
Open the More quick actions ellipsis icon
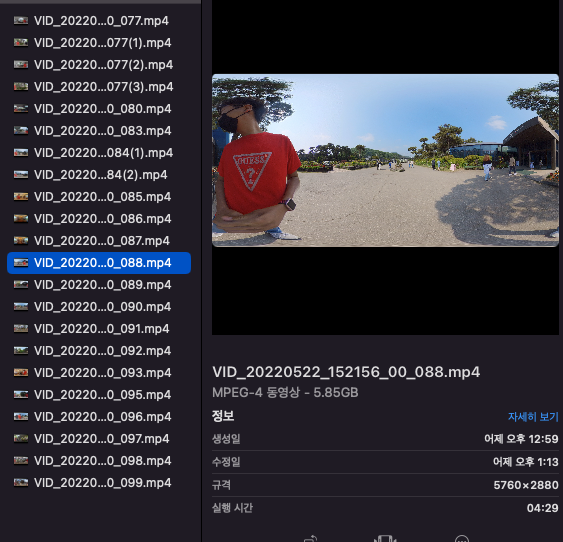461,538
